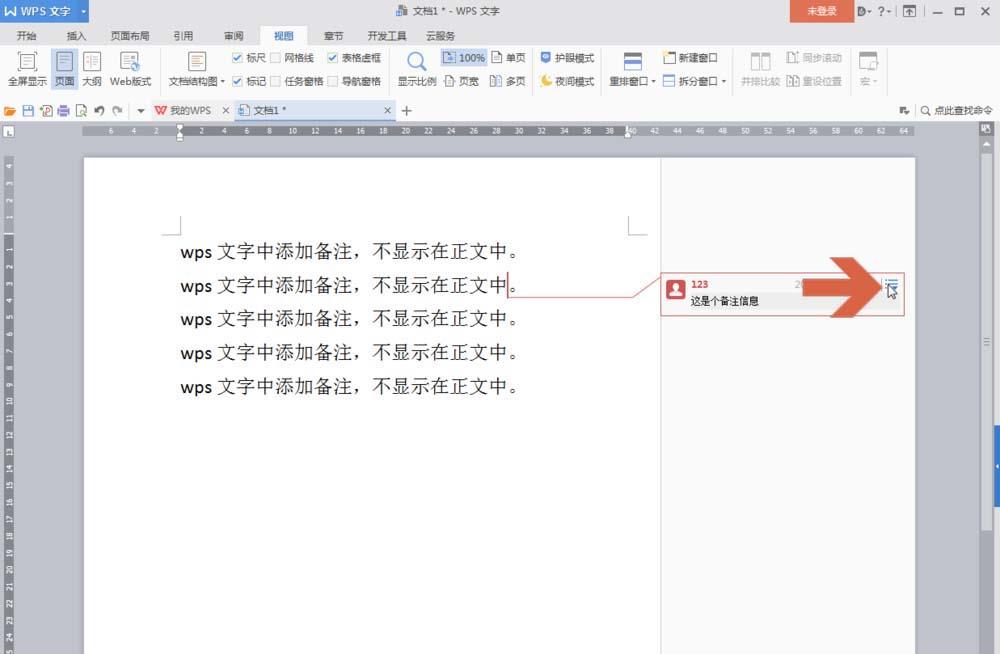Open 全屏显示 full screen mode
This screenshot has width=1000, height=654.
(26, 68)
